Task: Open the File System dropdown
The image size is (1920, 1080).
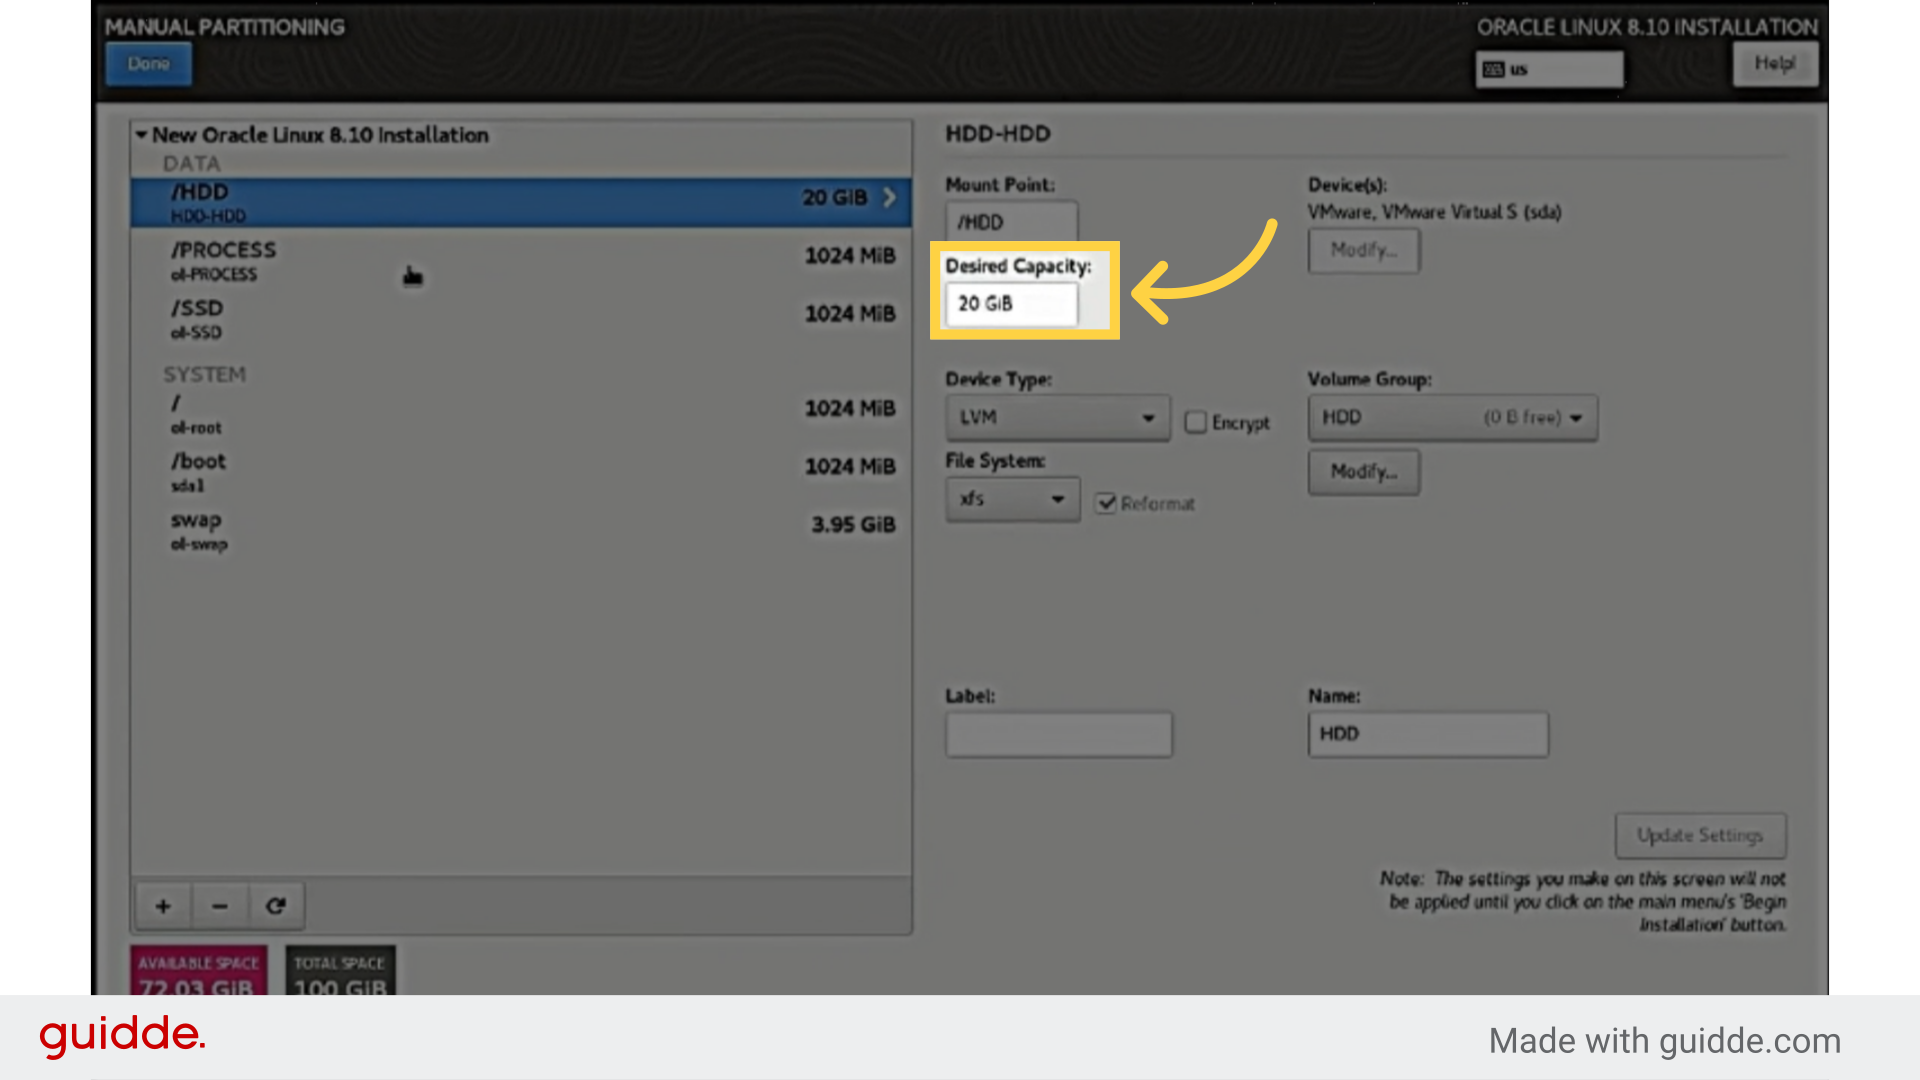Action: [x=1012, y=499]
